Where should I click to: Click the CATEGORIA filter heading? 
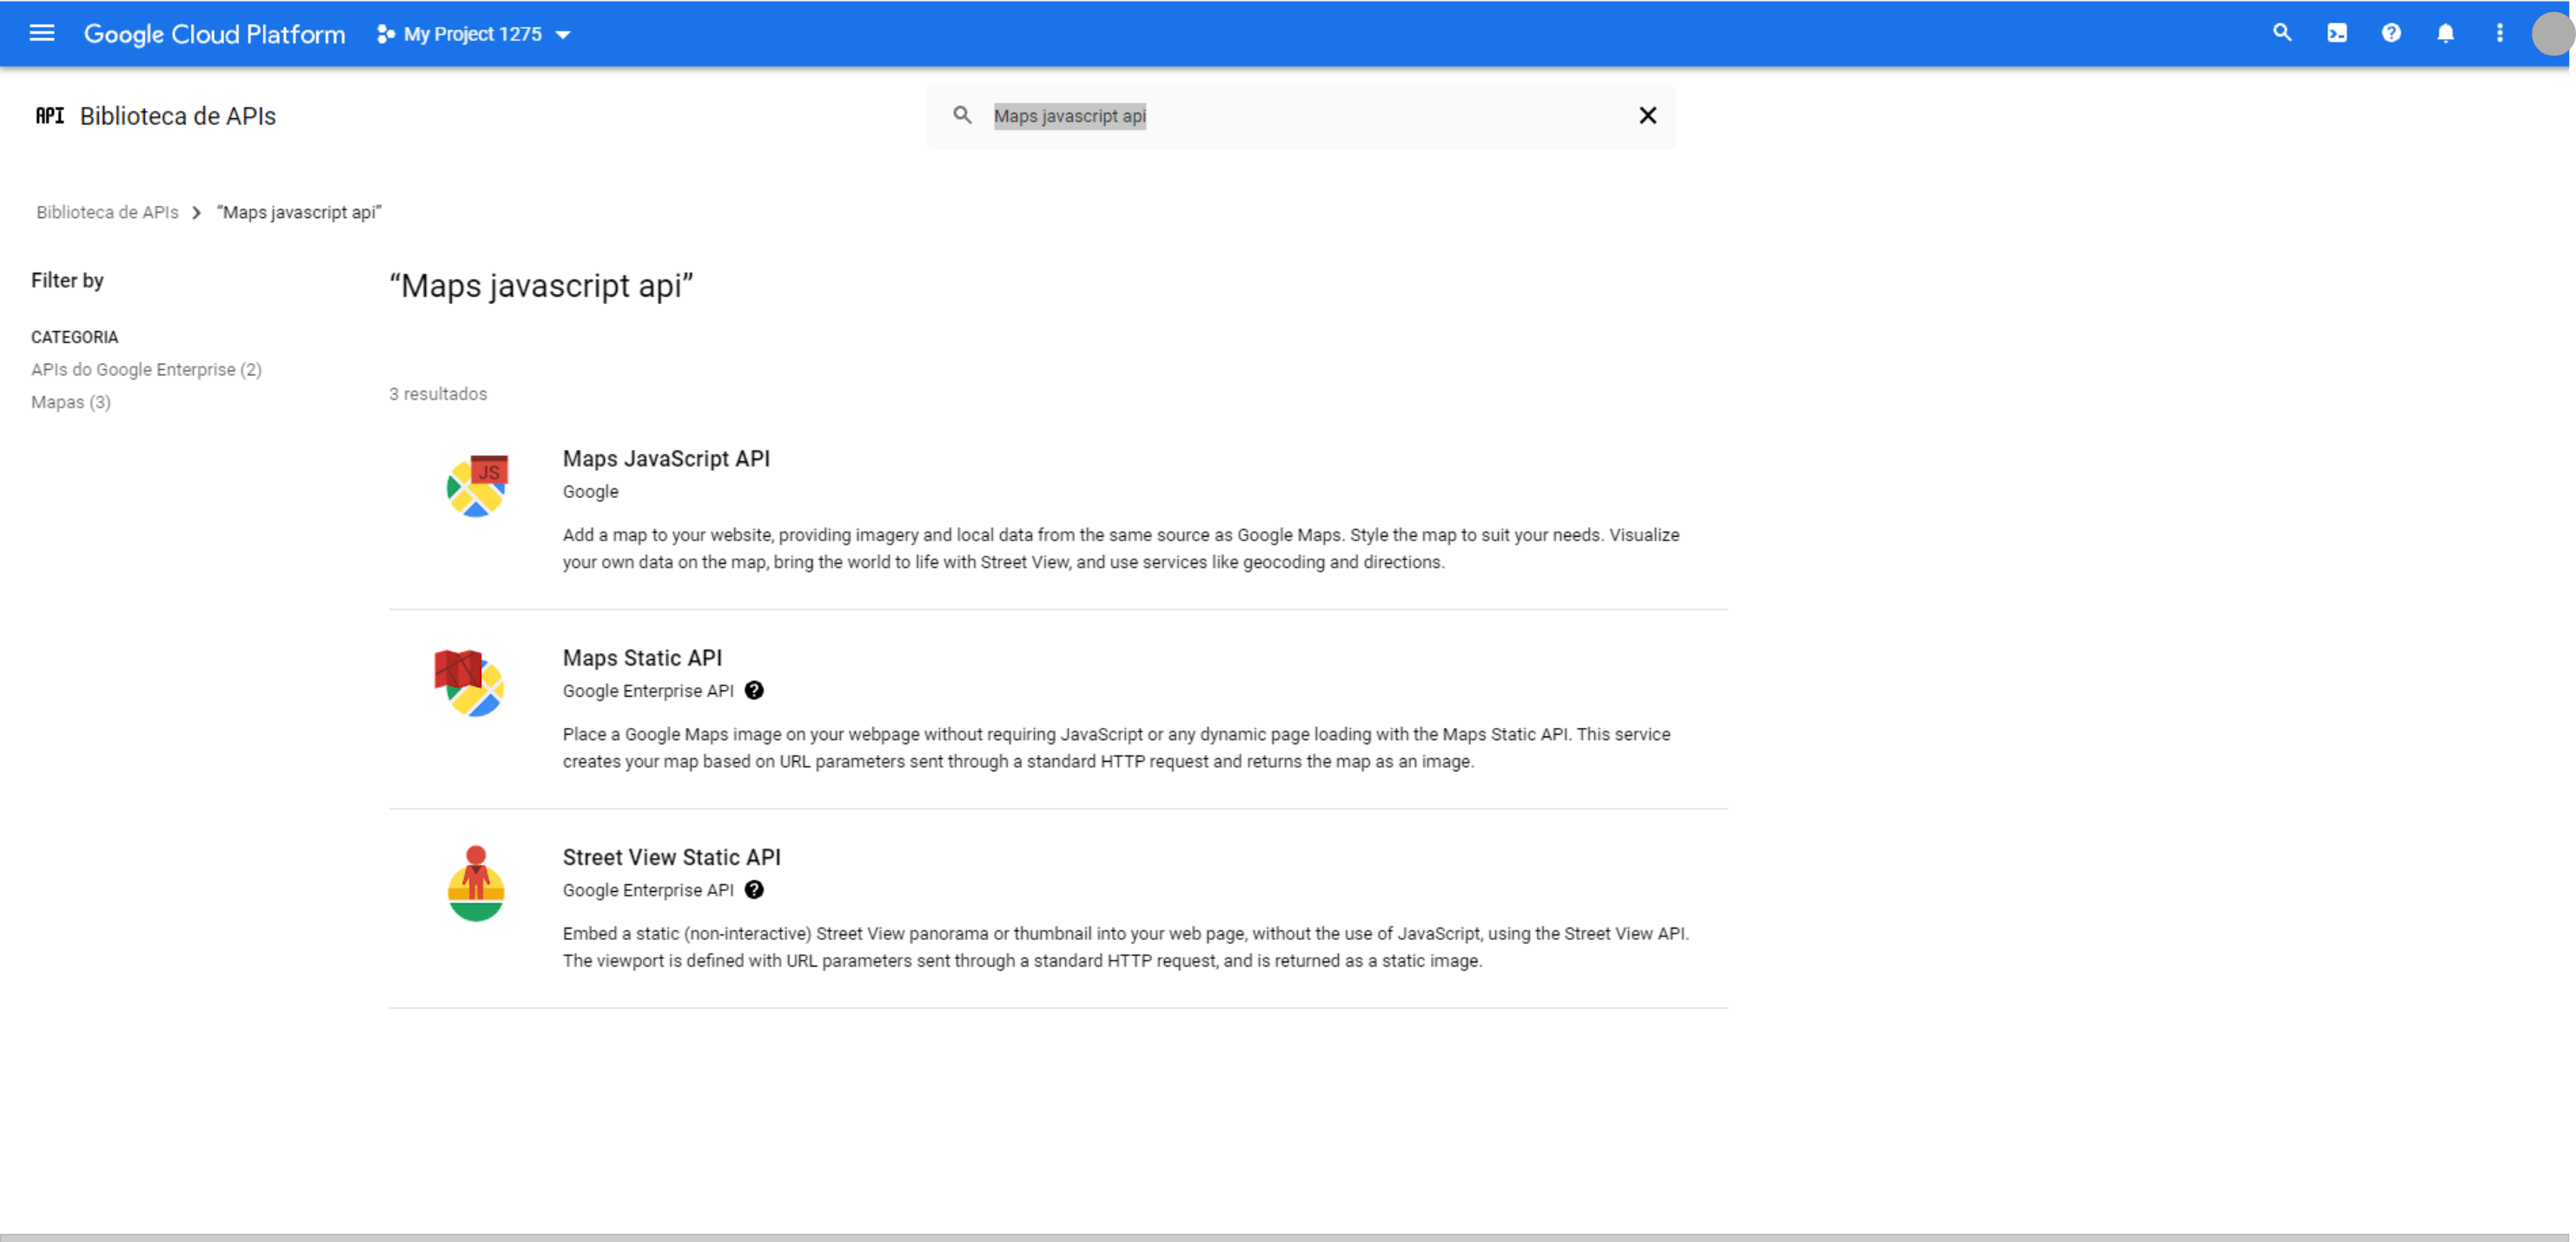coord(74,337)
